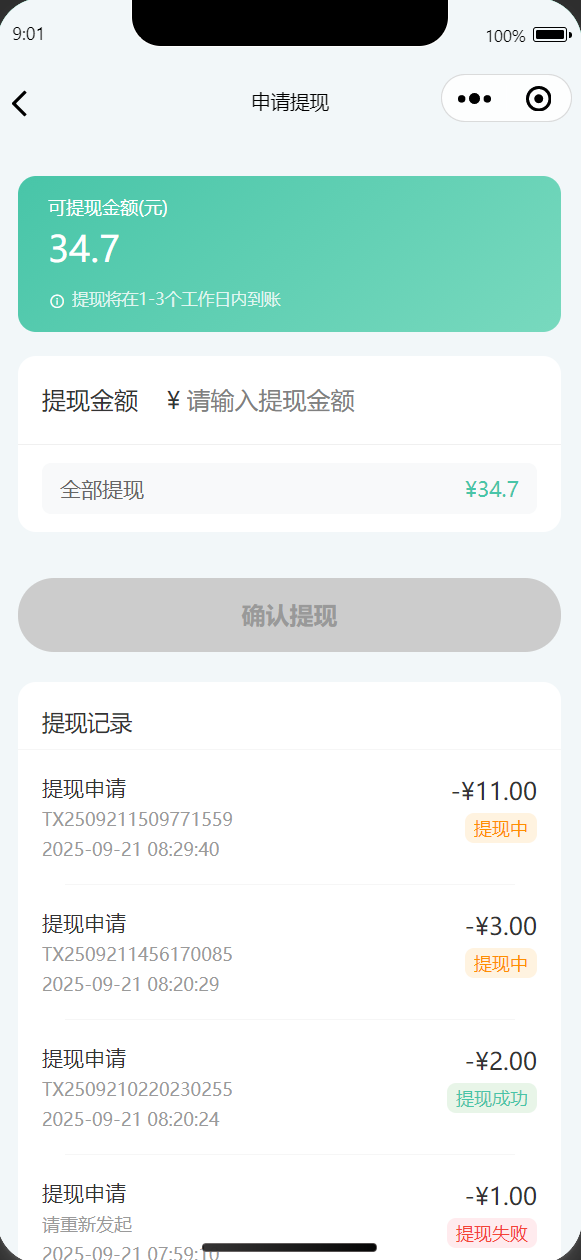Open the mini program three-dots menu
Viewport: 581px width, 1260px height.
pyautogui.click(x=474, y=99)
